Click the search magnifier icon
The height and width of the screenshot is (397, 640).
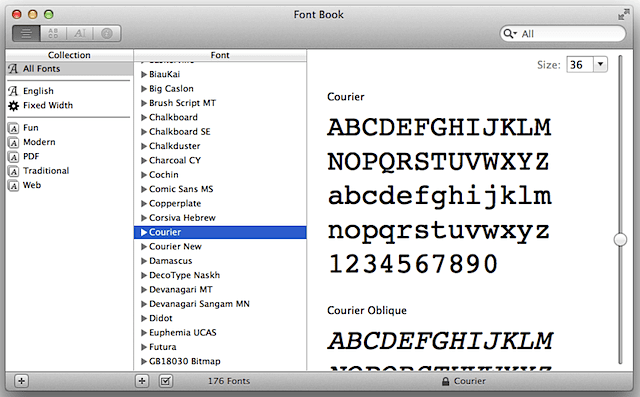tap(509, 33)
